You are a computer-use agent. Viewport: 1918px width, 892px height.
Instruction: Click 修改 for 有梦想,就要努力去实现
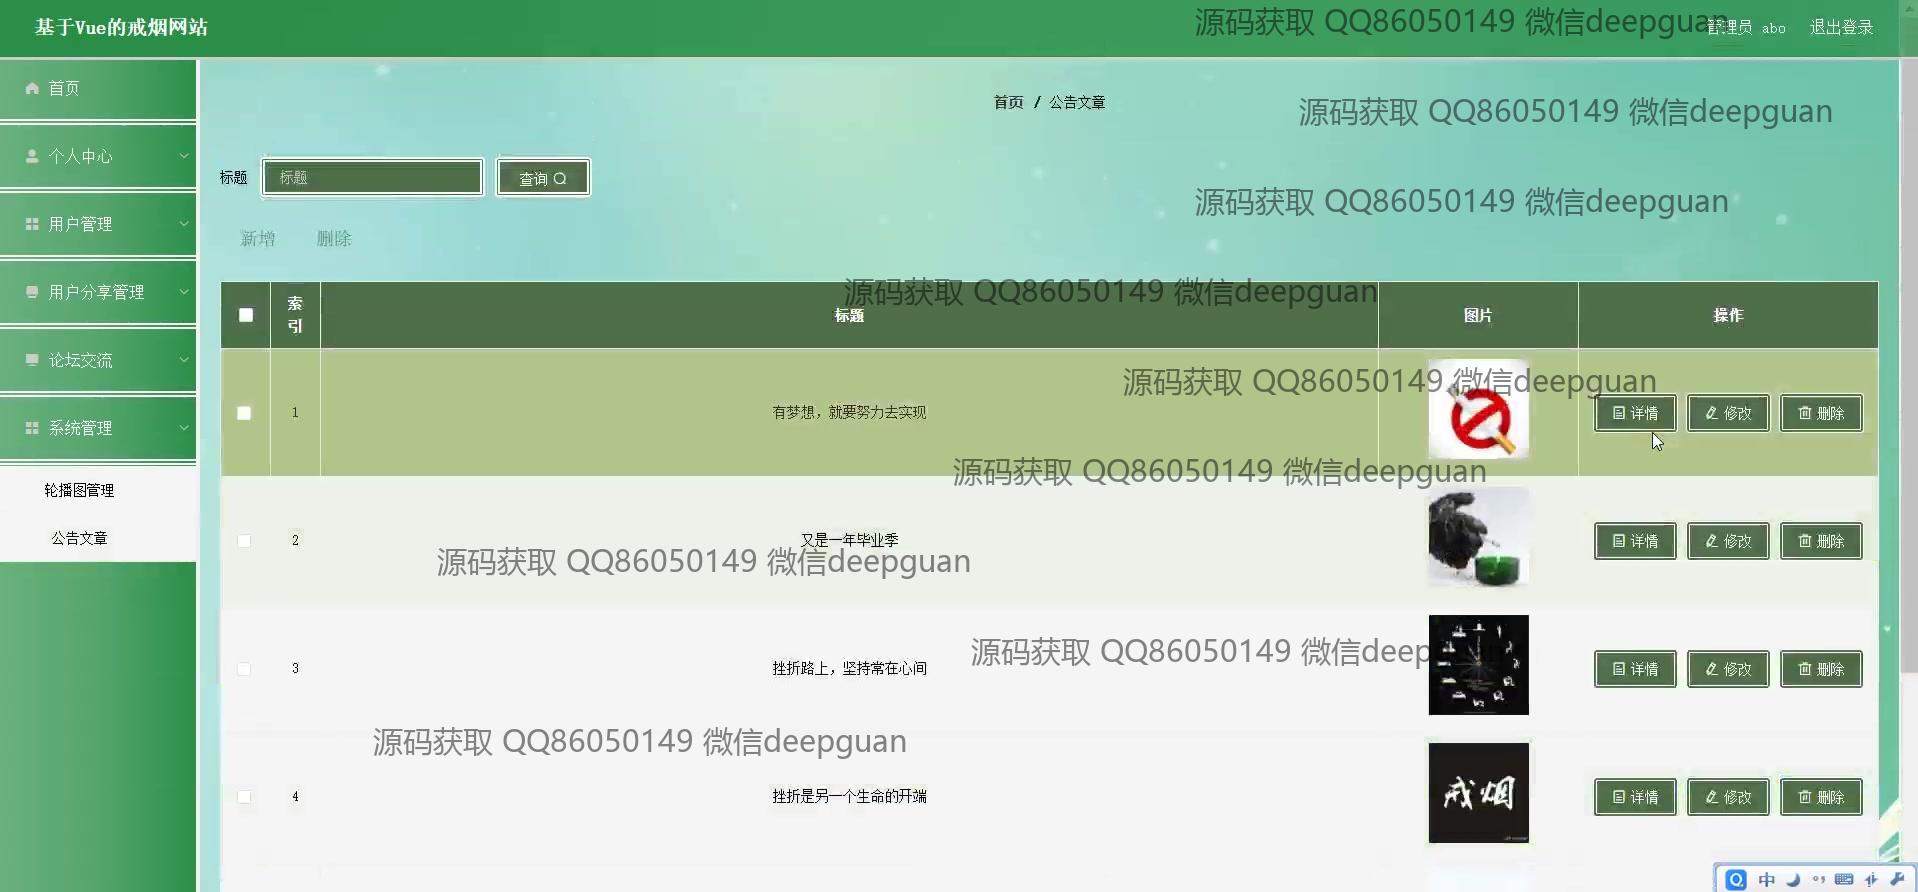tap(1728, 413)
